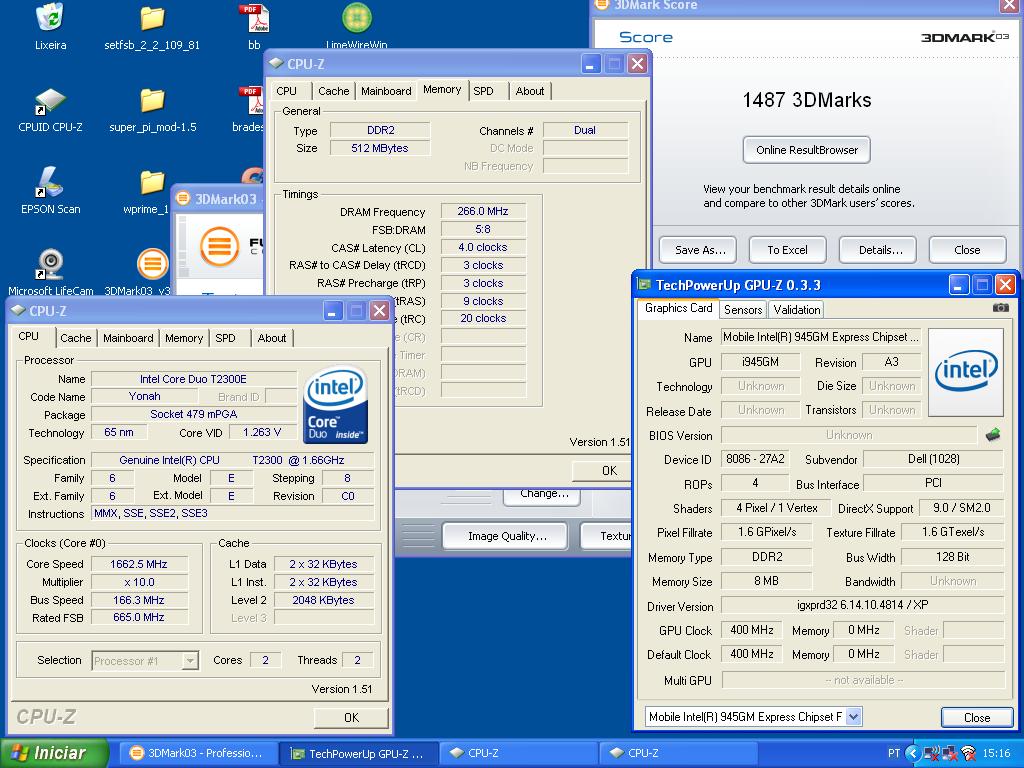
Task: Select SPD tab in the rear CPU-Z window
Action: pyautogui.click(x=483, y=91)
